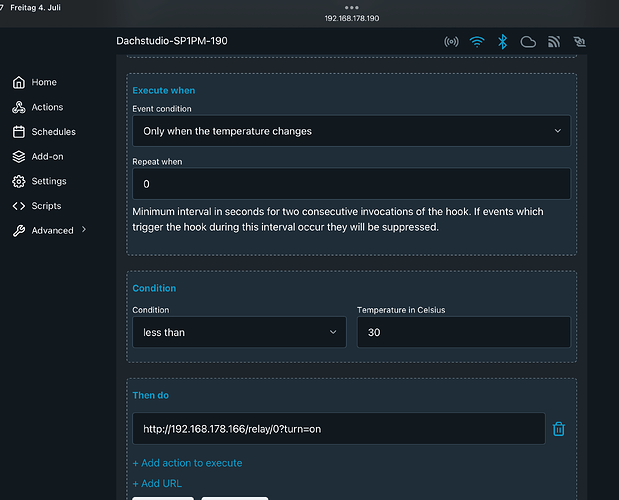Click + Add action to execute
Screen dimensions: 619x500
tap(188, 463)
